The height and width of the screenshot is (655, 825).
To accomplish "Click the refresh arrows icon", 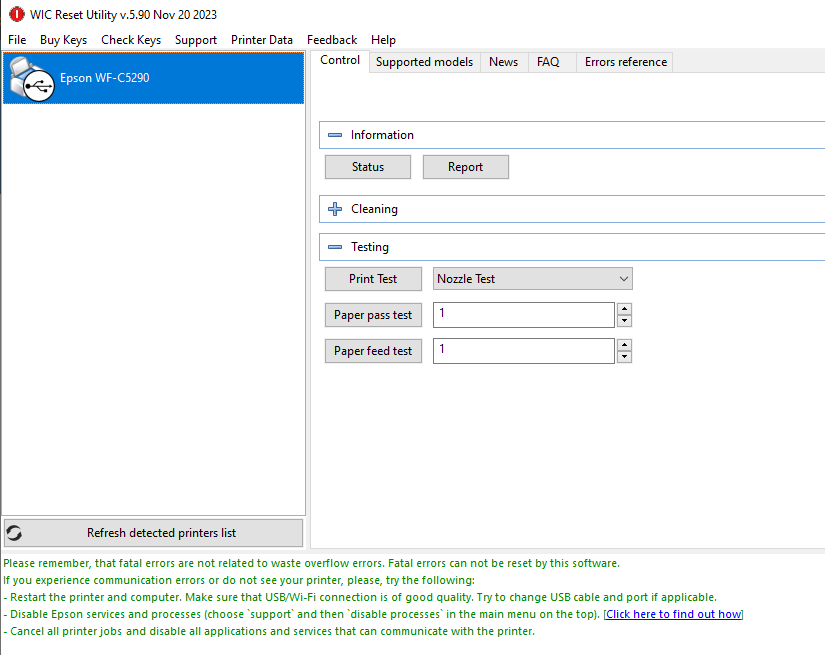I will coord(14,533).
